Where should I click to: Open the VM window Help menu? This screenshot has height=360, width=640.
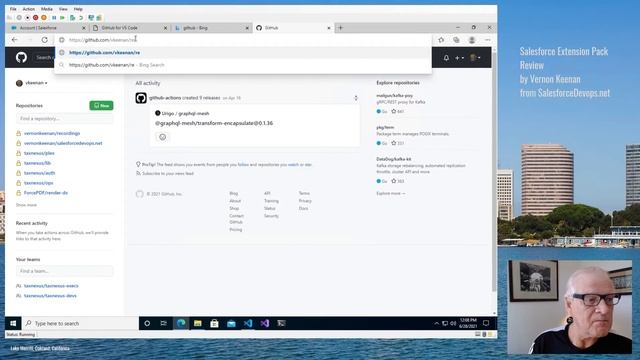click(78, 9)
